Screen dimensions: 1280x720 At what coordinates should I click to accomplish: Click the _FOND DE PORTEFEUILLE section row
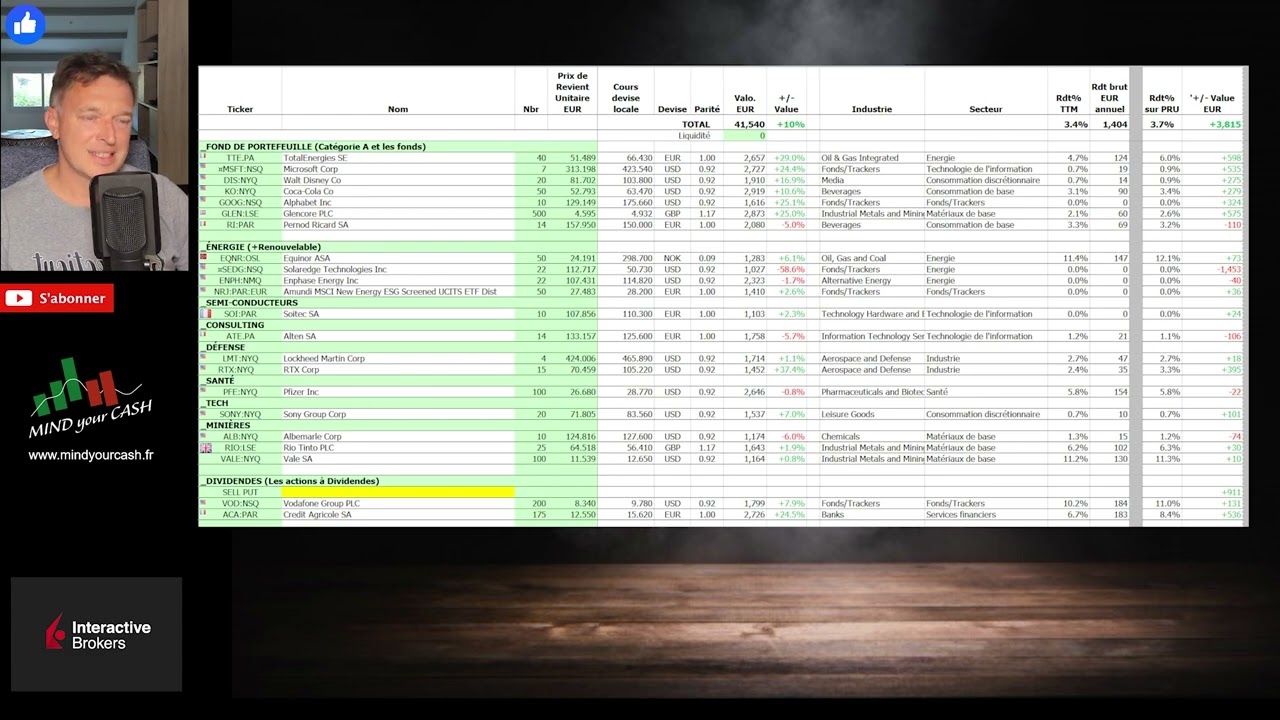click(x=398, y=147)
